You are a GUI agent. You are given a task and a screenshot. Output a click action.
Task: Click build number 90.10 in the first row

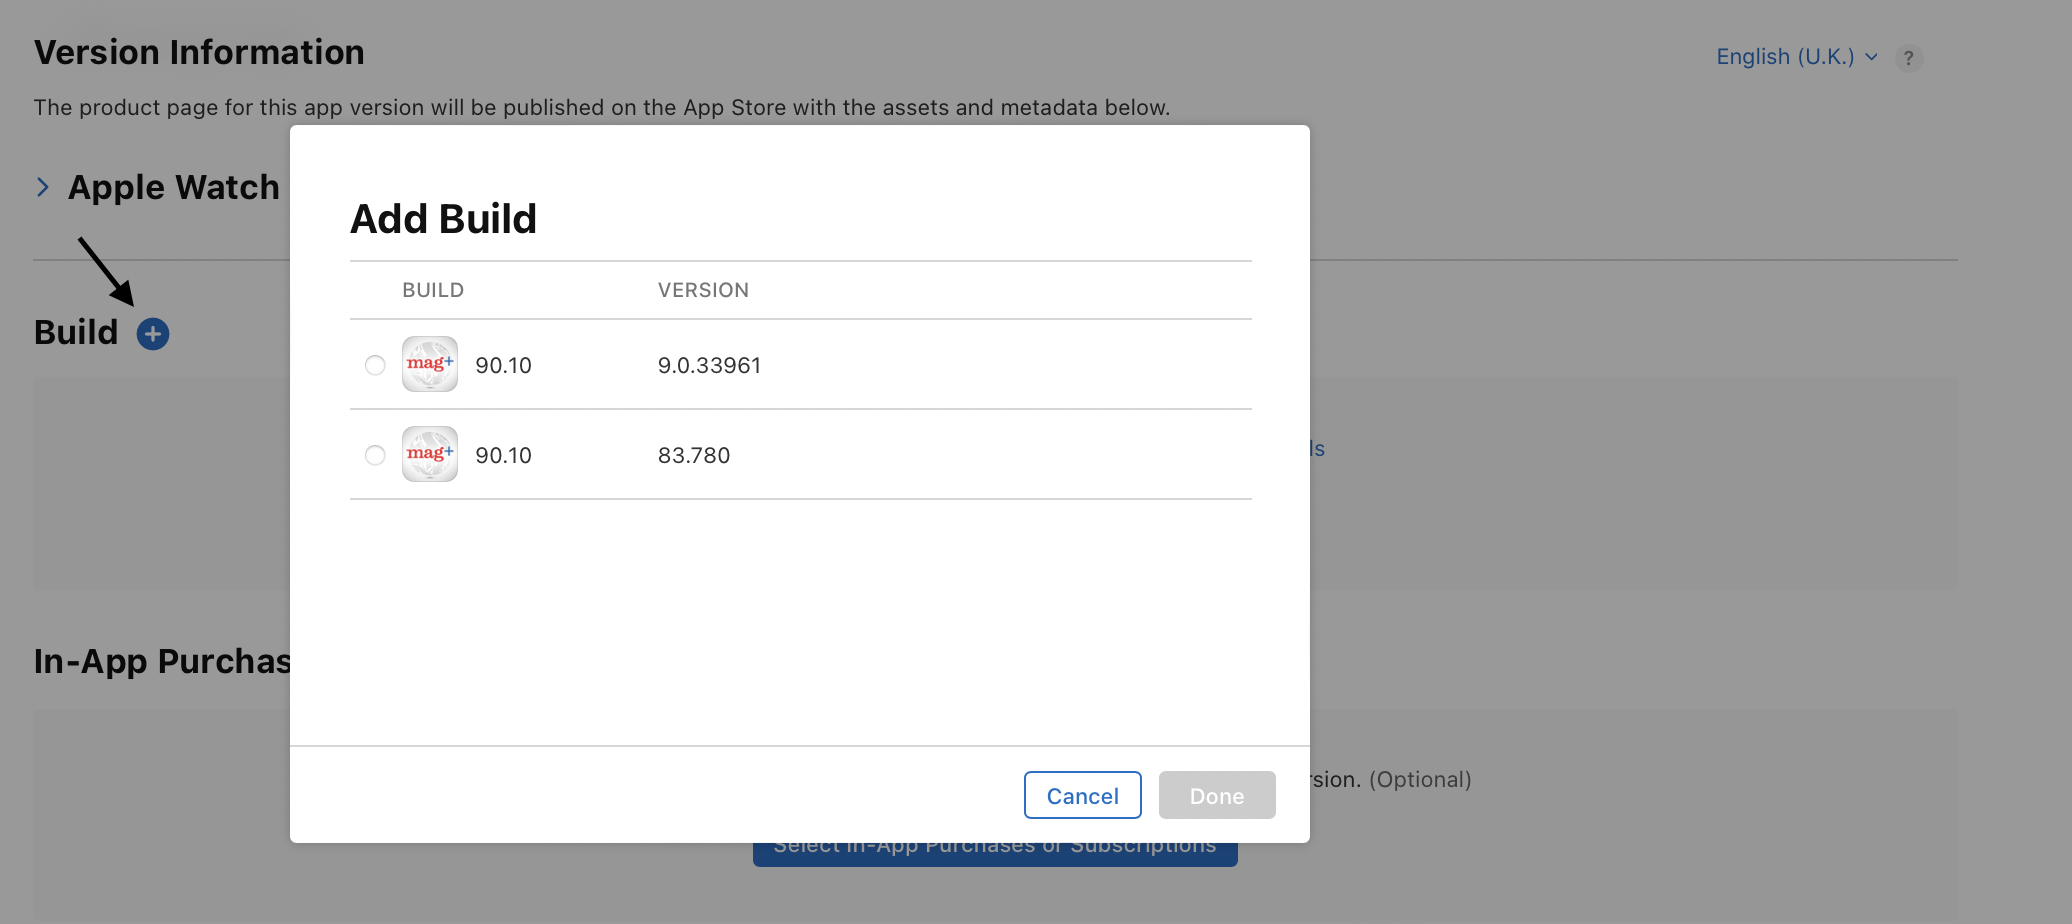pyautogui.click(x=503, y=365)
